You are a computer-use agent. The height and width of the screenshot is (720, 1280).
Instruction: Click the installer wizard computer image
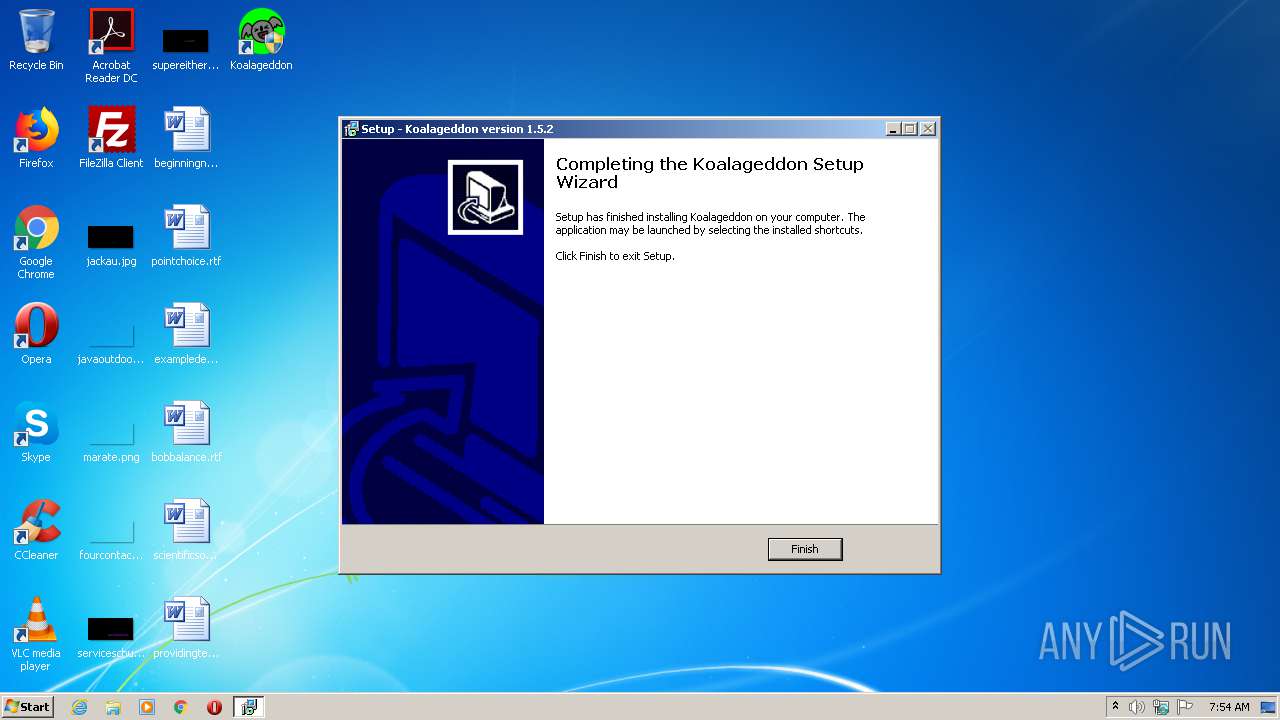pos(485,197)
